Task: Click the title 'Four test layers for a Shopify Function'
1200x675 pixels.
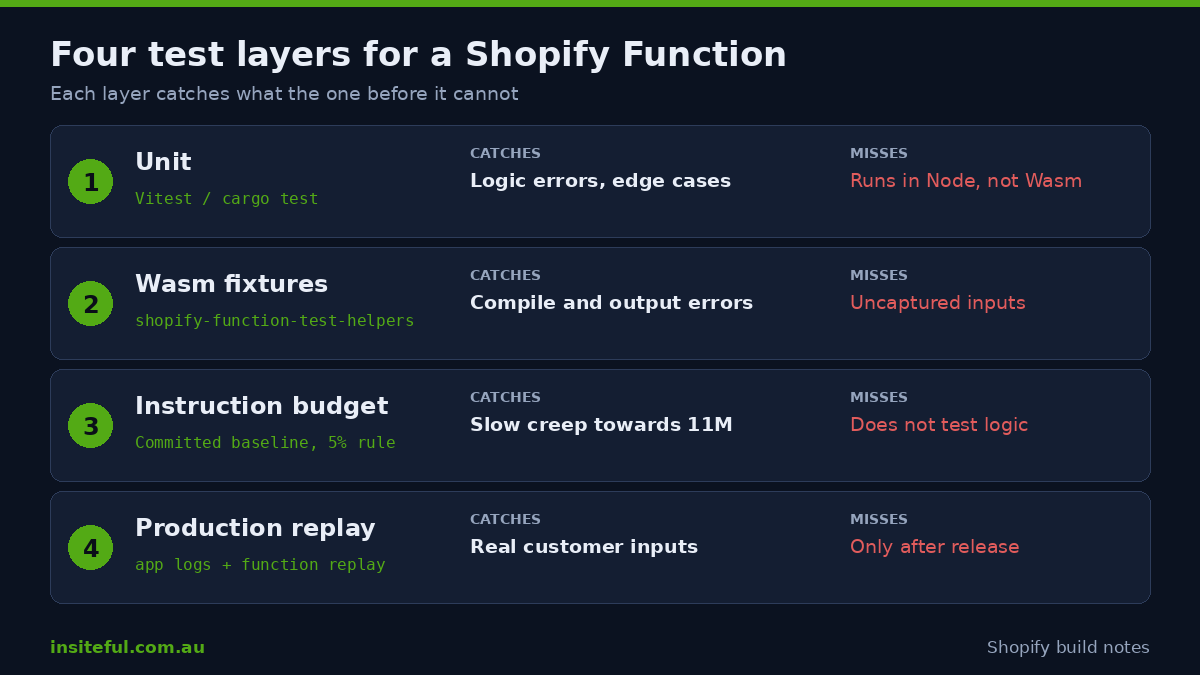Action: [x=418, y=55]
